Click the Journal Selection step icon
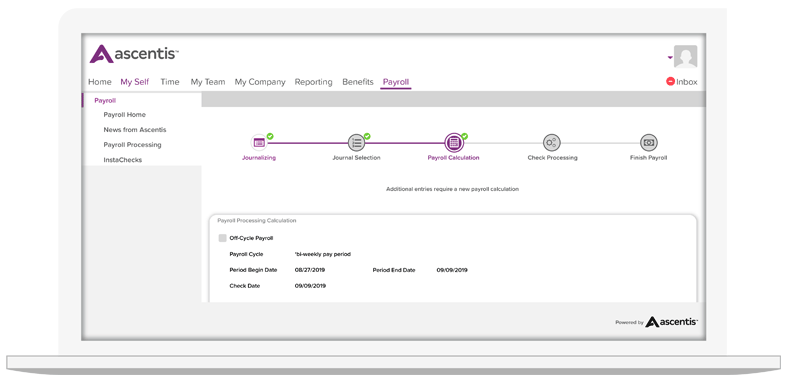 [356, 143]
